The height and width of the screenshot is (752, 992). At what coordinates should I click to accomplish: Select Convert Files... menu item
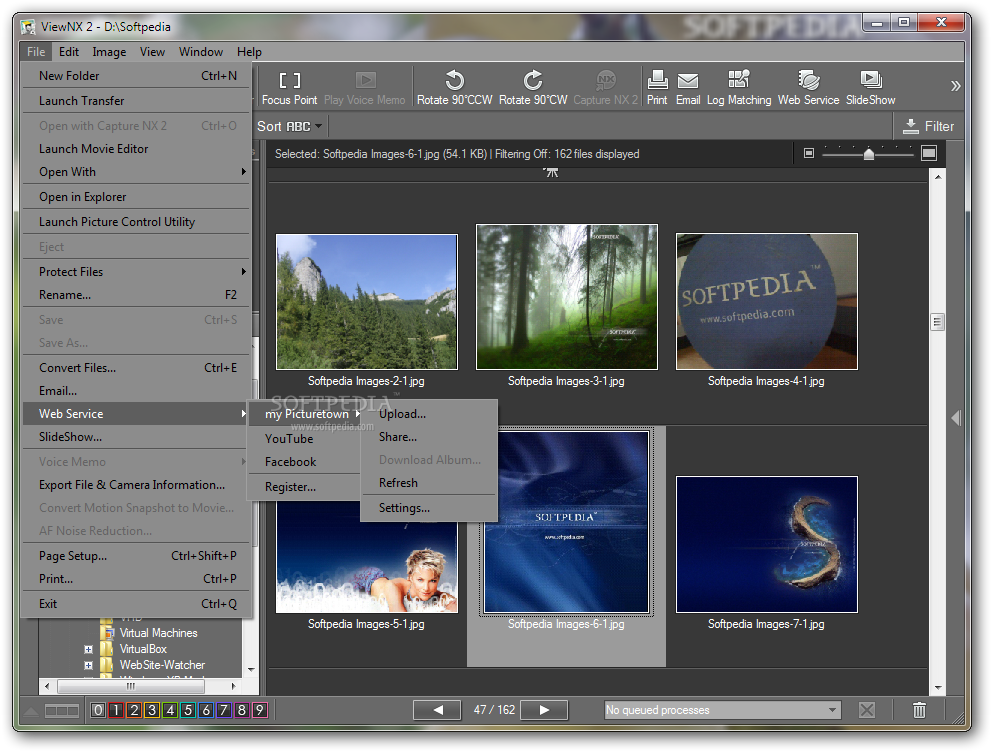(136, 368)
